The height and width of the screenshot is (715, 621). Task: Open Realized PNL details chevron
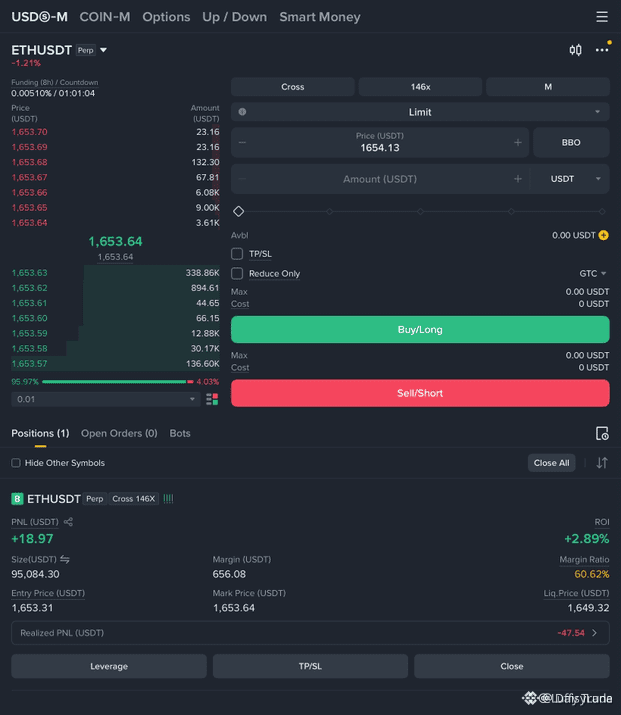[594, 633]
